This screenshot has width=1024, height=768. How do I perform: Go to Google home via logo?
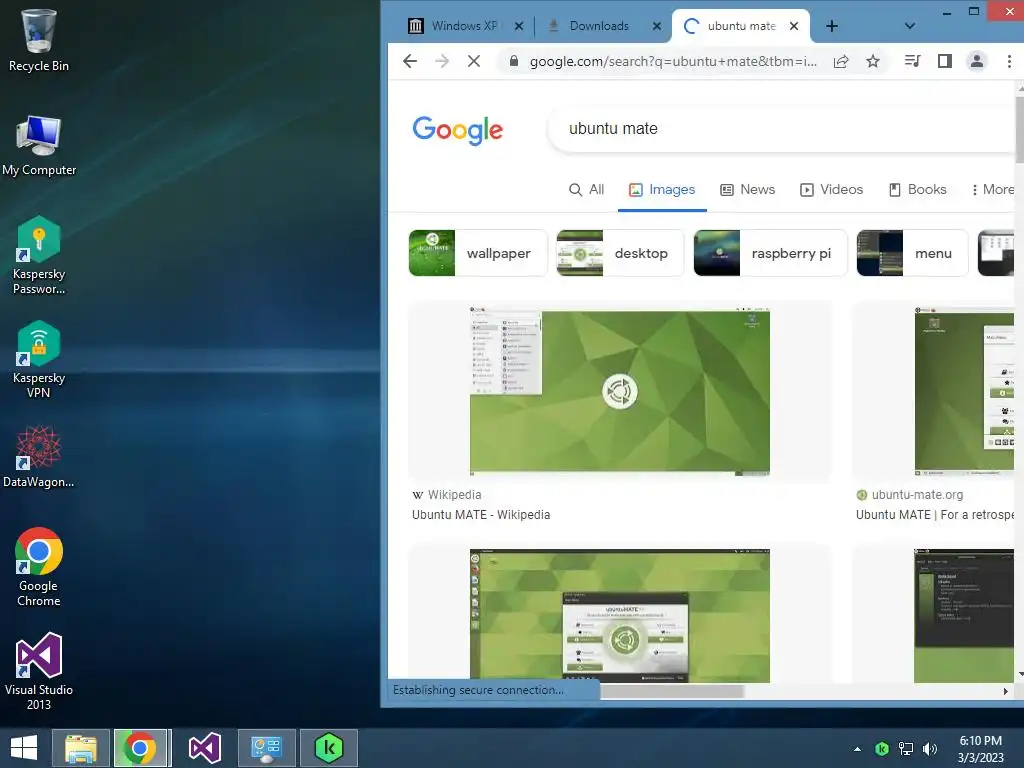(457, 130)
